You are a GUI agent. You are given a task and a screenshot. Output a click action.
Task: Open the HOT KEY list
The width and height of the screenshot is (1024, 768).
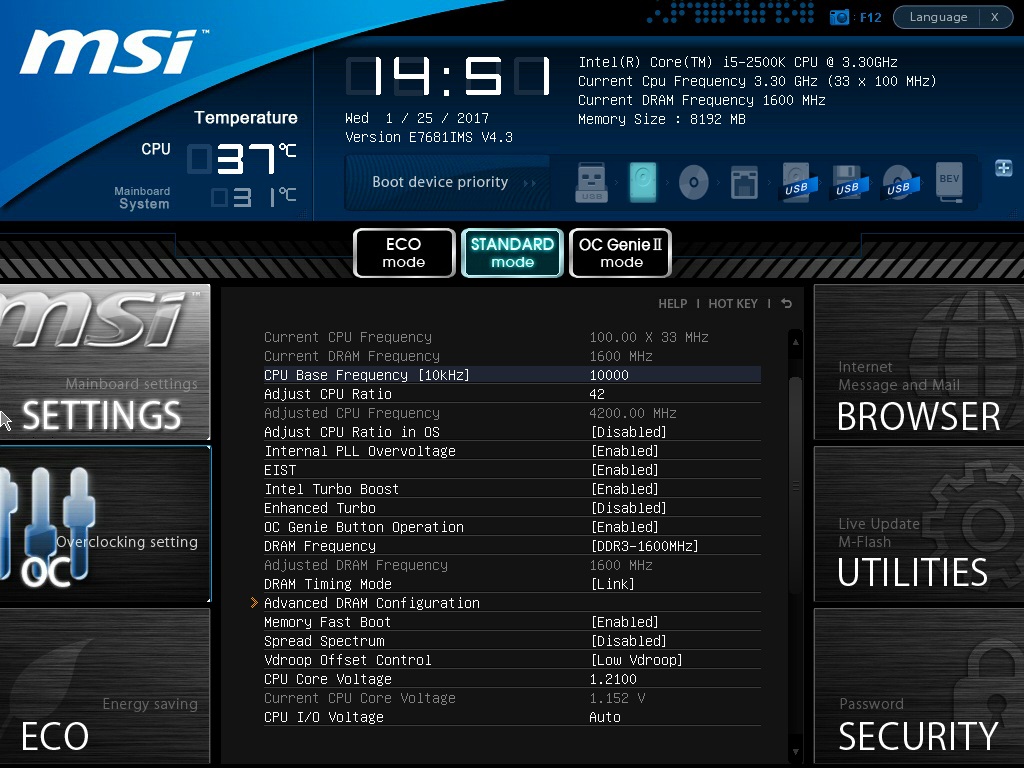(733, 304)
